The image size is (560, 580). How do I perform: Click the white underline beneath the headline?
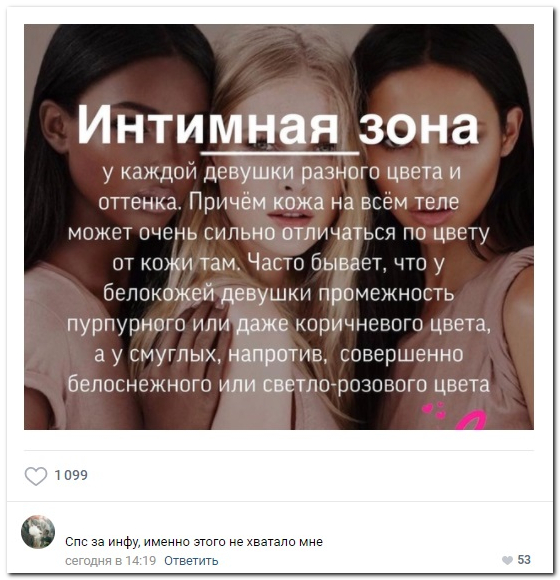[279, 152]
